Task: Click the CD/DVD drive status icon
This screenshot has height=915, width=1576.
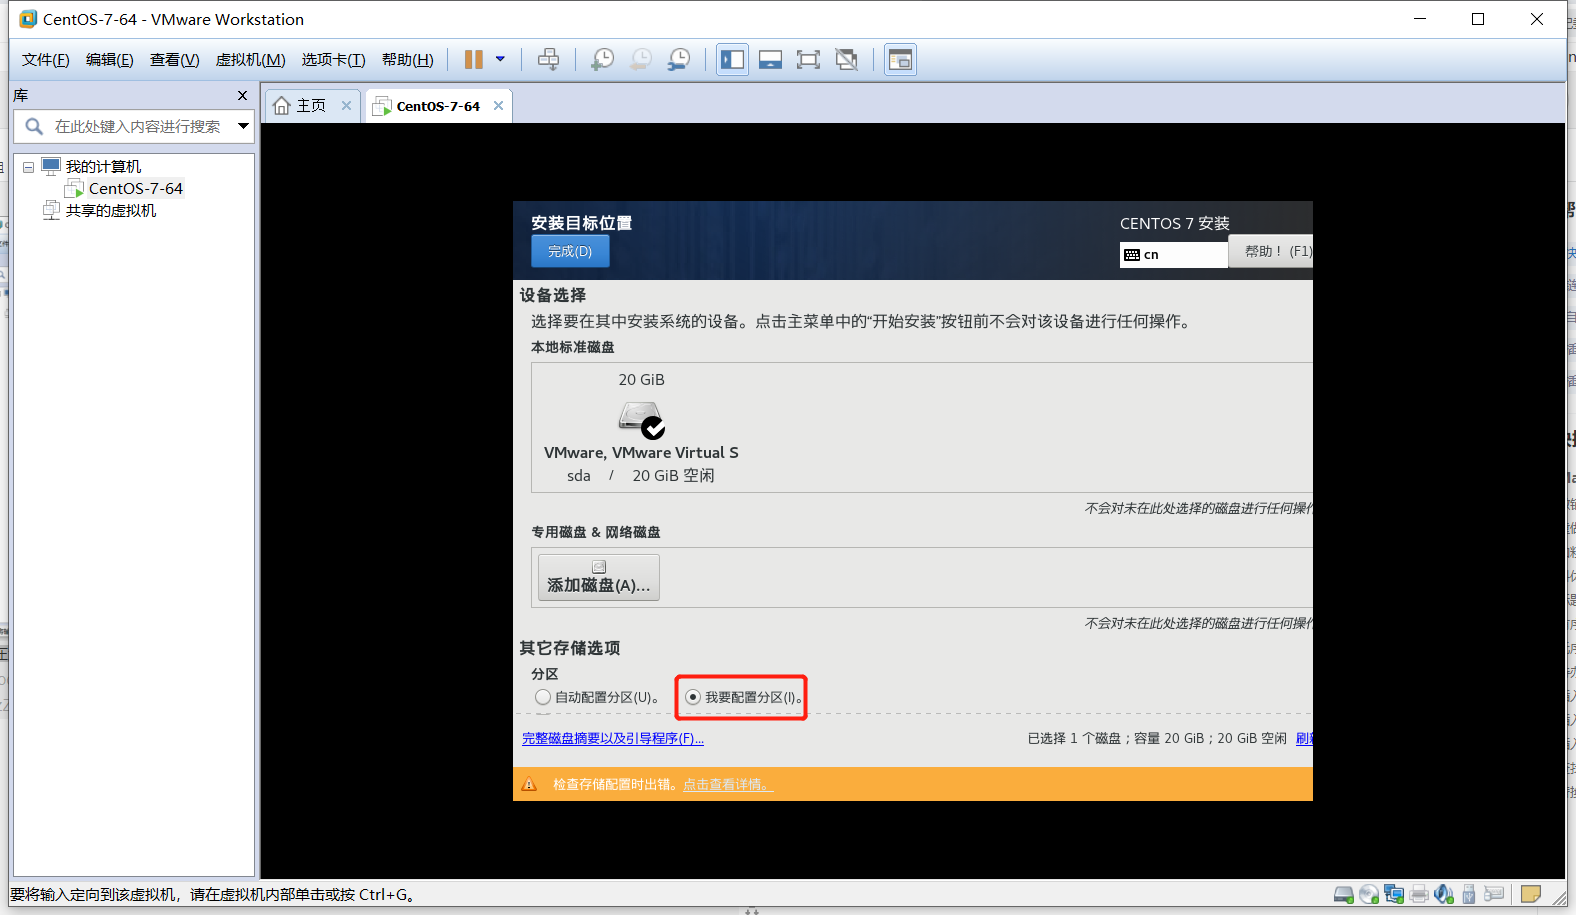Action: pyautogui.click(x=1369, y=895)
